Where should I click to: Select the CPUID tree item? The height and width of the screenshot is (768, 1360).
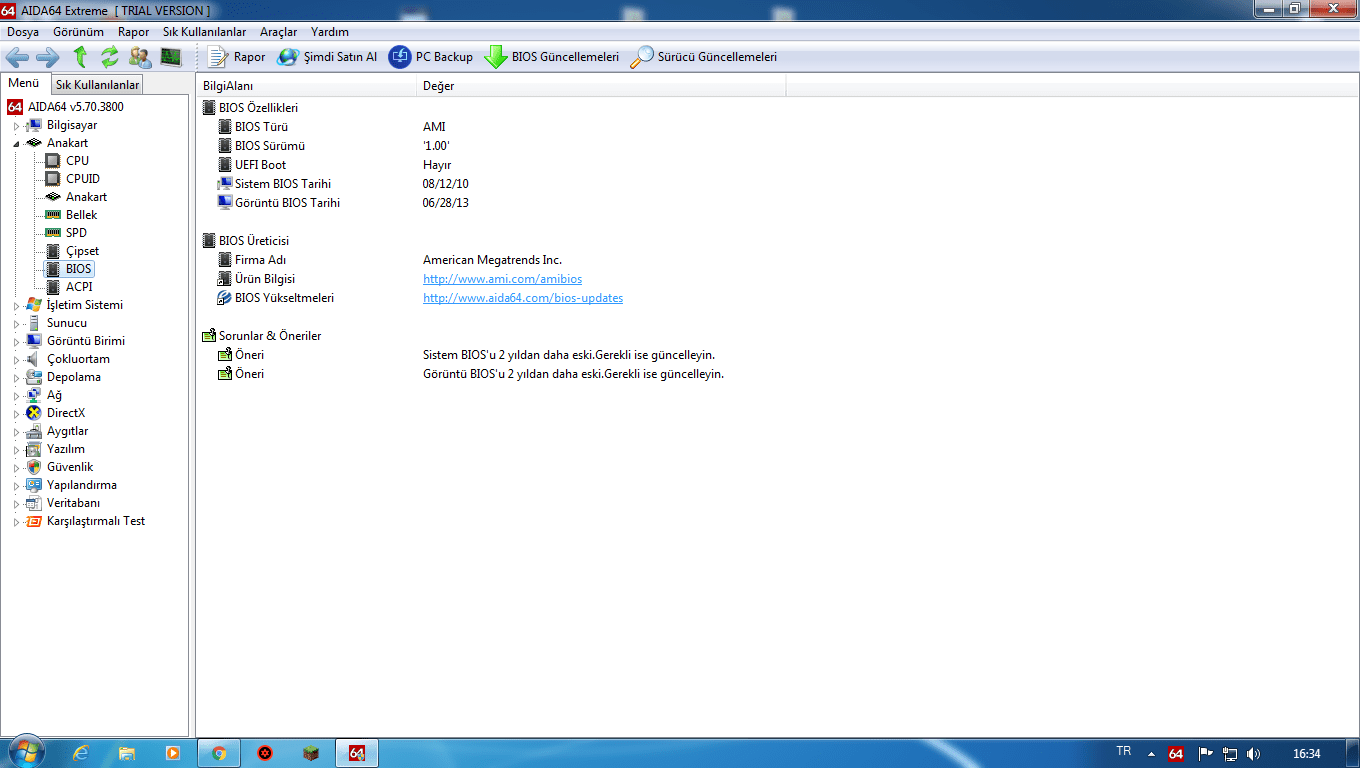pyautogui.click(x=83, y=179)
